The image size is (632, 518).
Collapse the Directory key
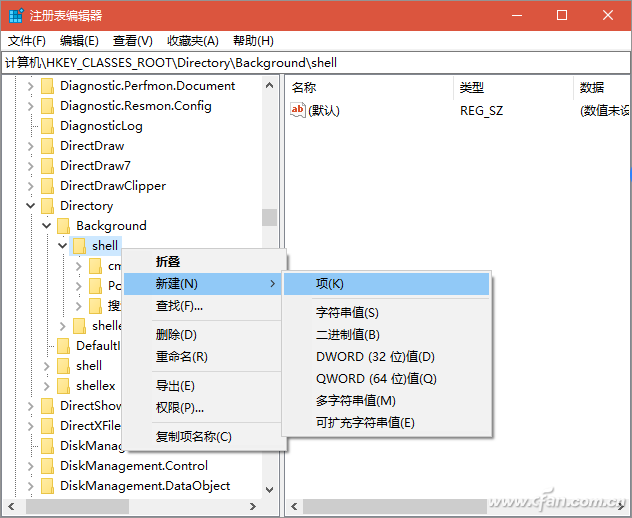(31, 206)
